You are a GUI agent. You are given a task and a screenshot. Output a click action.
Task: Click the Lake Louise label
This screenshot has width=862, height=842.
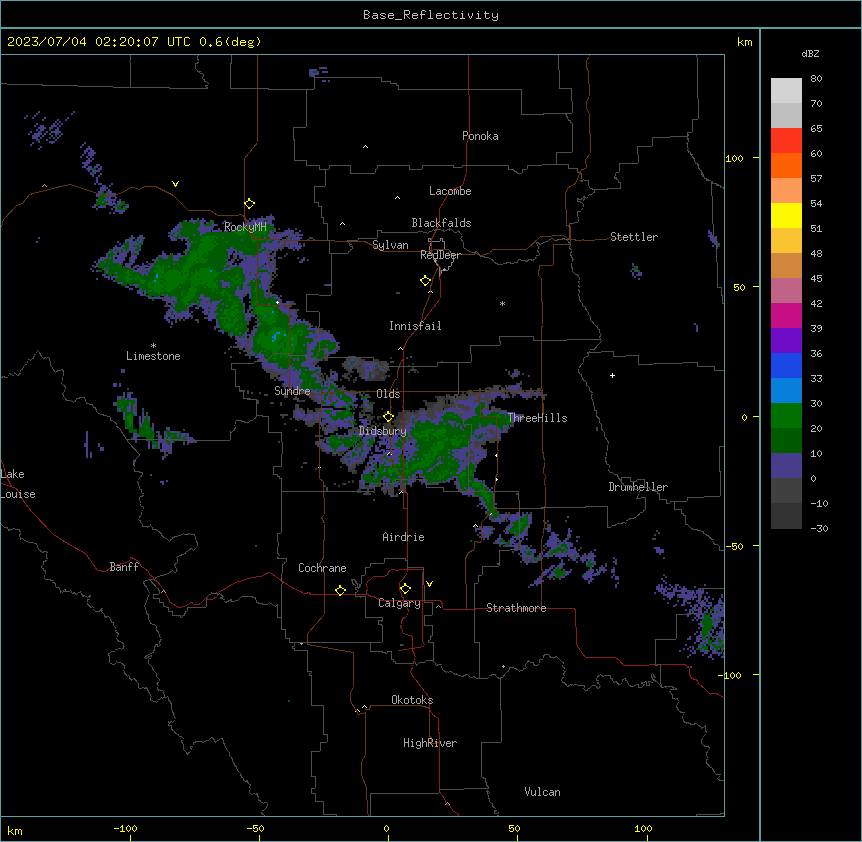tap(18, 484)
